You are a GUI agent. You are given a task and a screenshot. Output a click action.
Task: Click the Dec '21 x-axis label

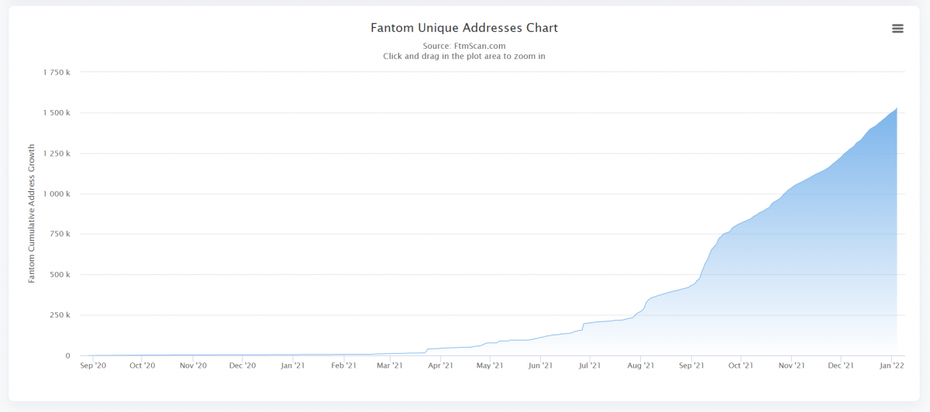(840, 366)
